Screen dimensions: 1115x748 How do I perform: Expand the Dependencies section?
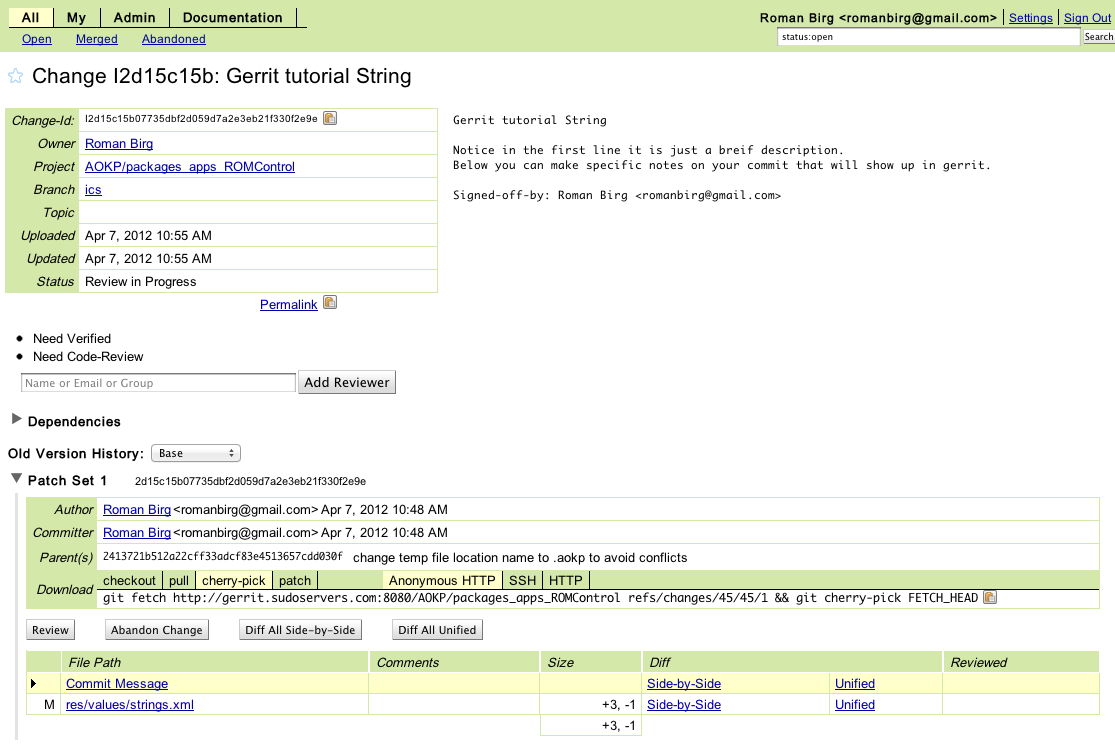pyautogui.click(x=16, y=421)
